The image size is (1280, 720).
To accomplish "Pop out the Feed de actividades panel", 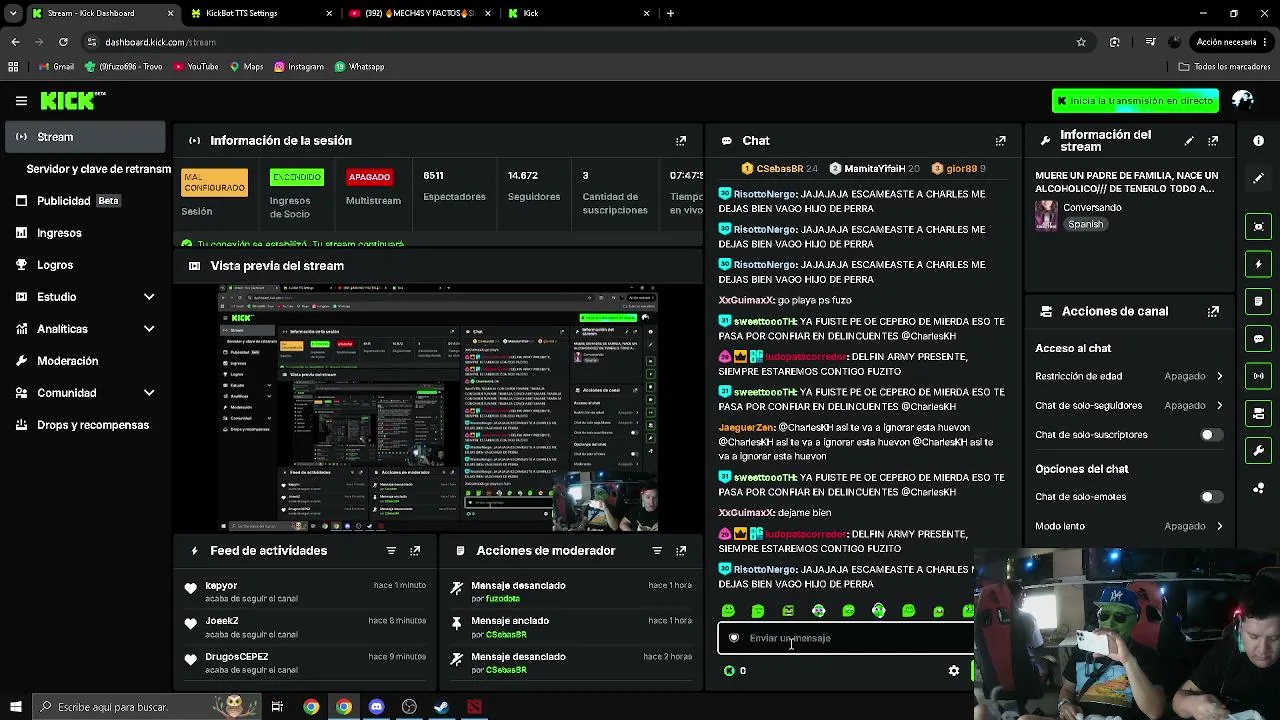I will click(x=415, y=551).
